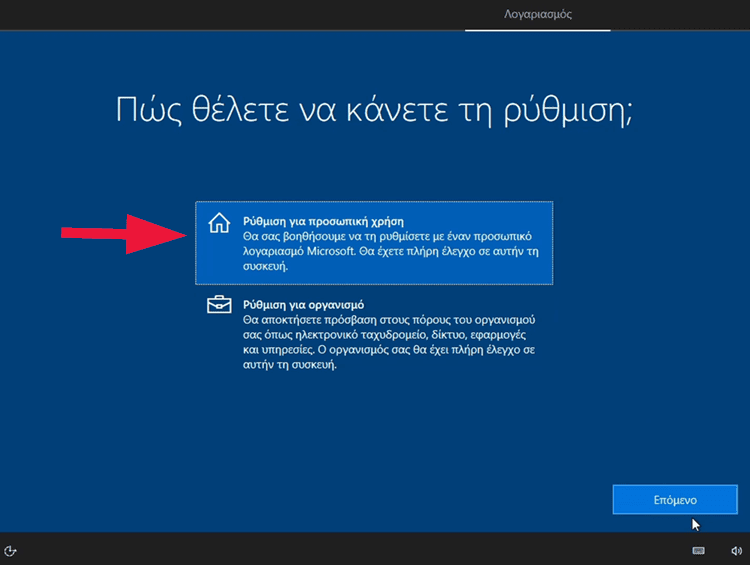Open the on-screen keyboard icon
Image resolution: width=750 pixels, height=565 pixels.
(x=698, y=551)
